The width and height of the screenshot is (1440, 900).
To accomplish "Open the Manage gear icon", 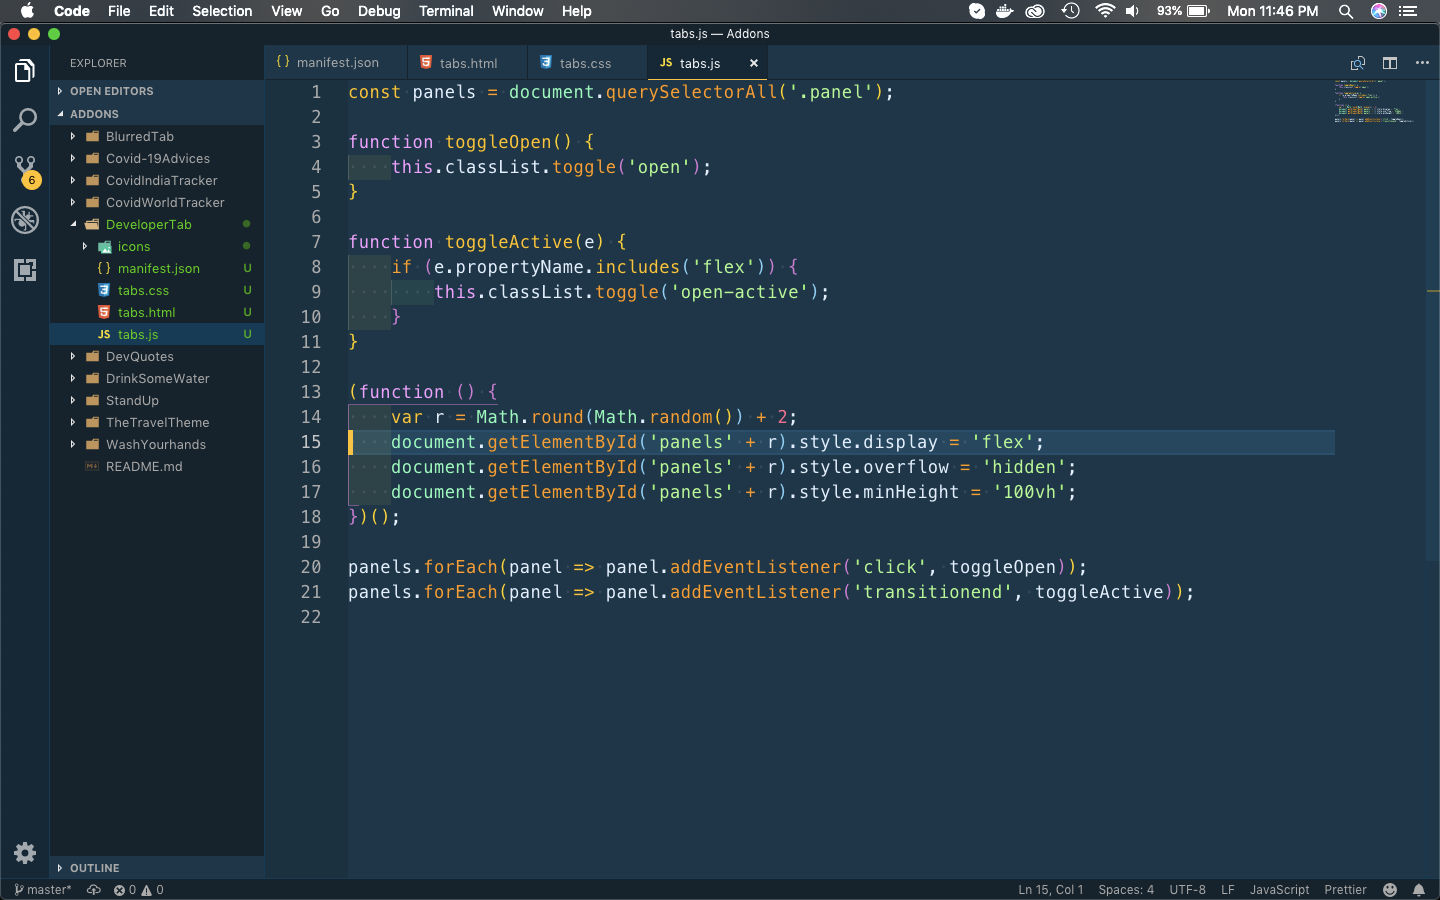I will [25, 853].
